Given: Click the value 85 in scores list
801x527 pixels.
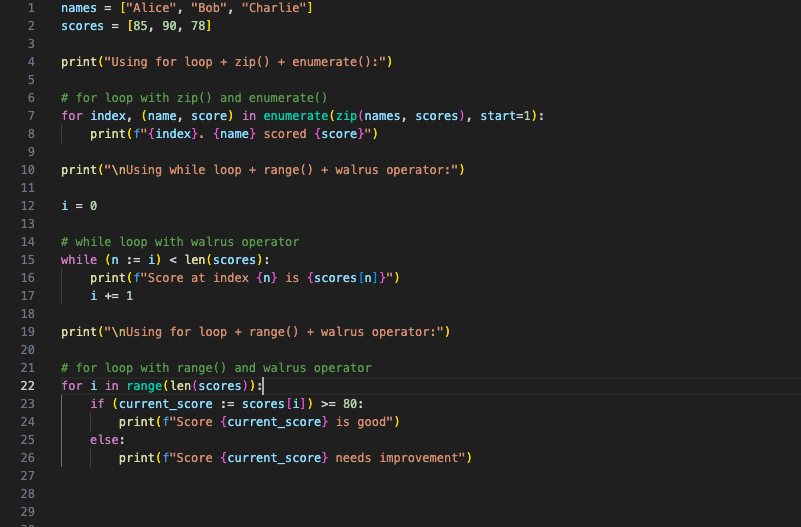Looking at the screenshot, I should tap(140, 26).
